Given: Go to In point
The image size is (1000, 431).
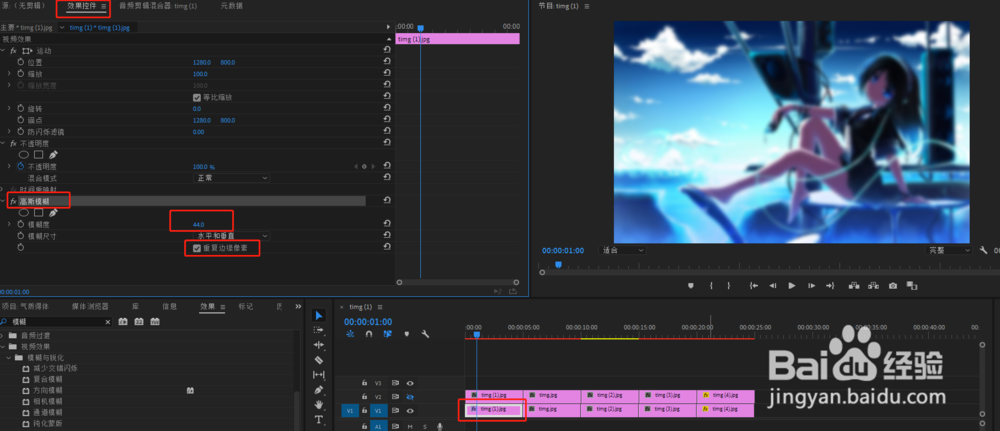Looking at the screenshot, I should 754,286.
